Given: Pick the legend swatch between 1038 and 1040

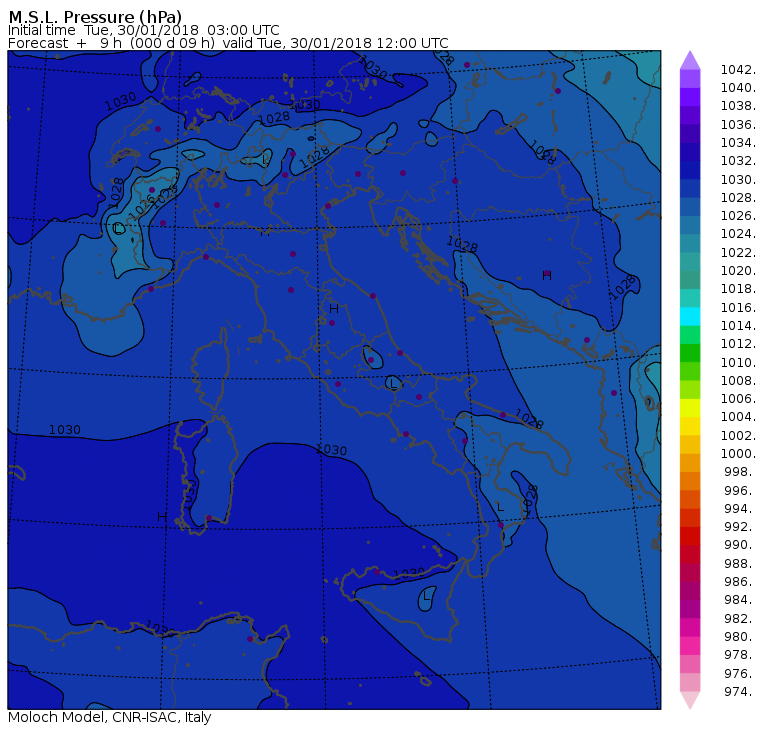Looking at the screenshot, I should (690, 97).
